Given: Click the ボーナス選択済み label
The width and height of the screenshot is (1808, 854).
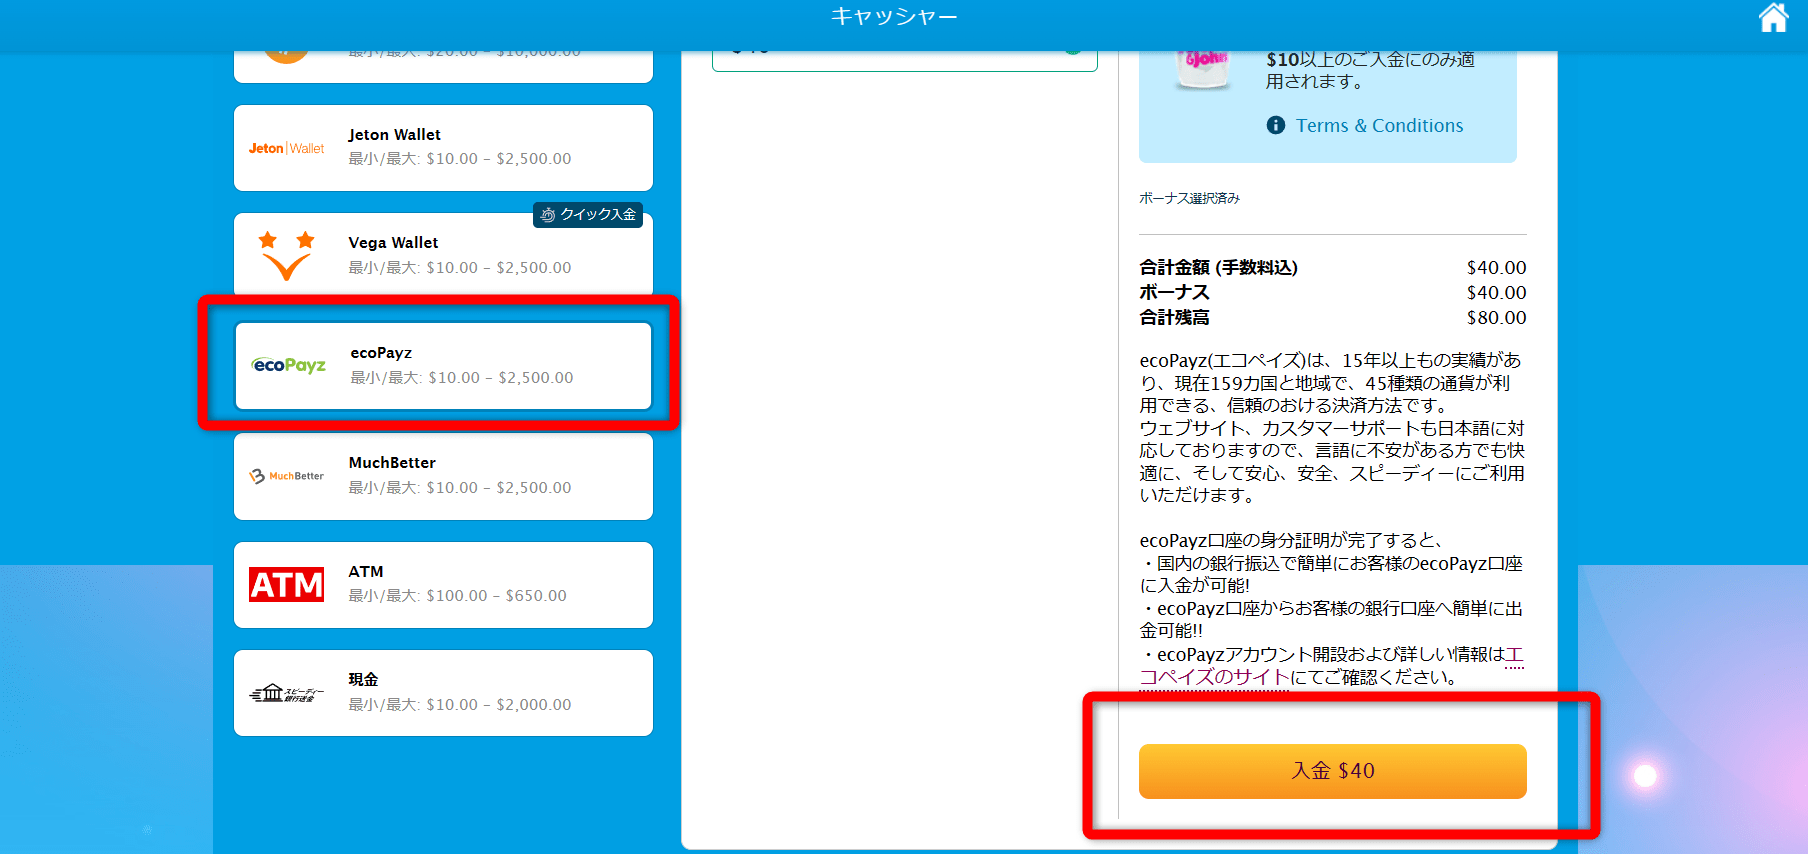Looking at the screenshot, I should 1189,198.
